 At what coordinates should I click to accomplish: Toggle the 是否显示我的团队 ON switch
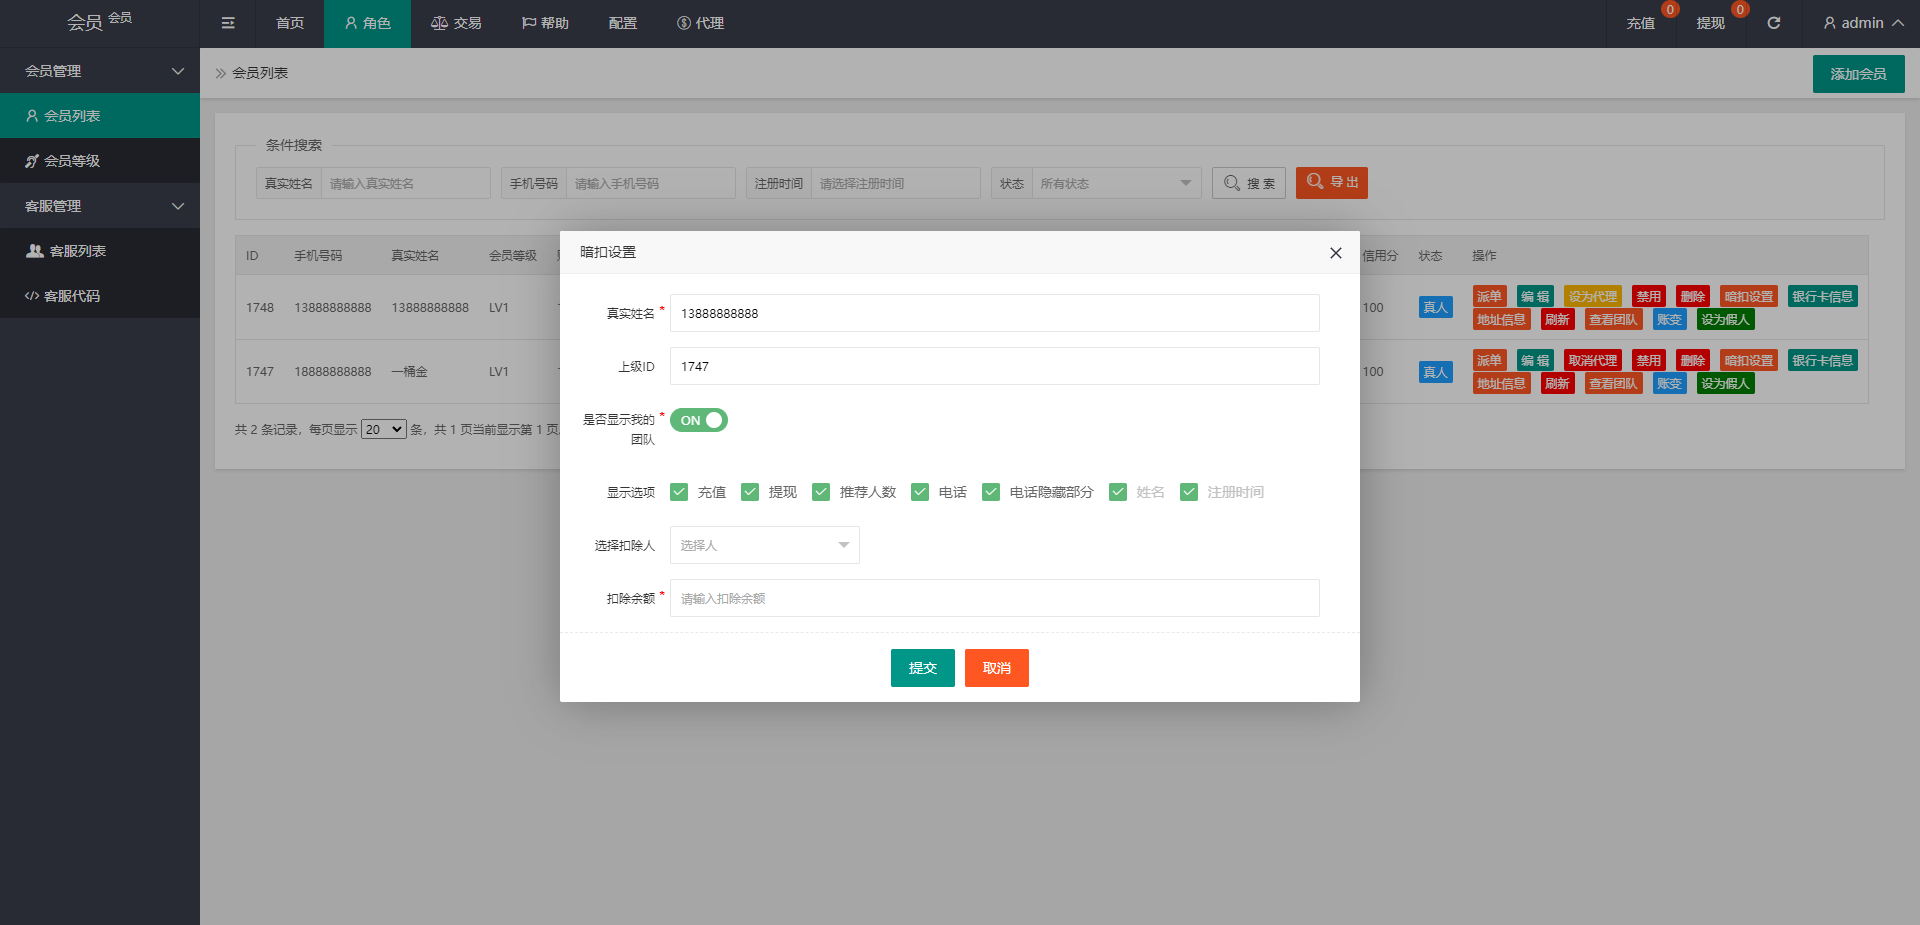point(698,421)
